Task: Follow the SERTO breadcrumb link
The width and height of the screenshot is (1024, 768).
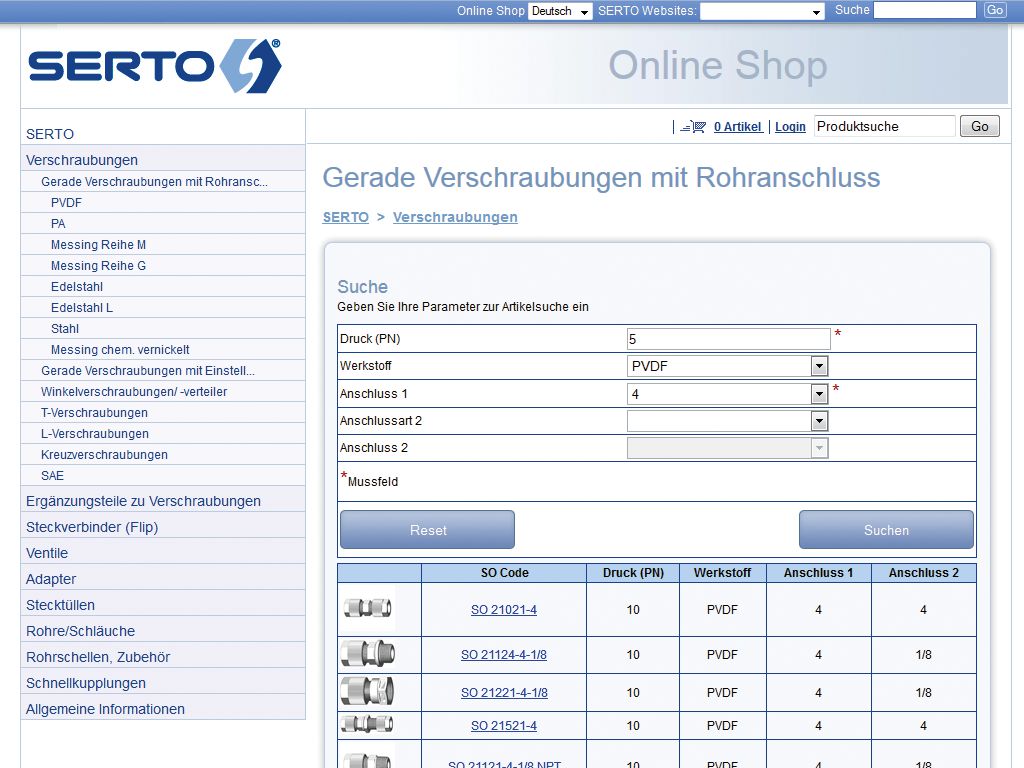Action: click(345, 217)
